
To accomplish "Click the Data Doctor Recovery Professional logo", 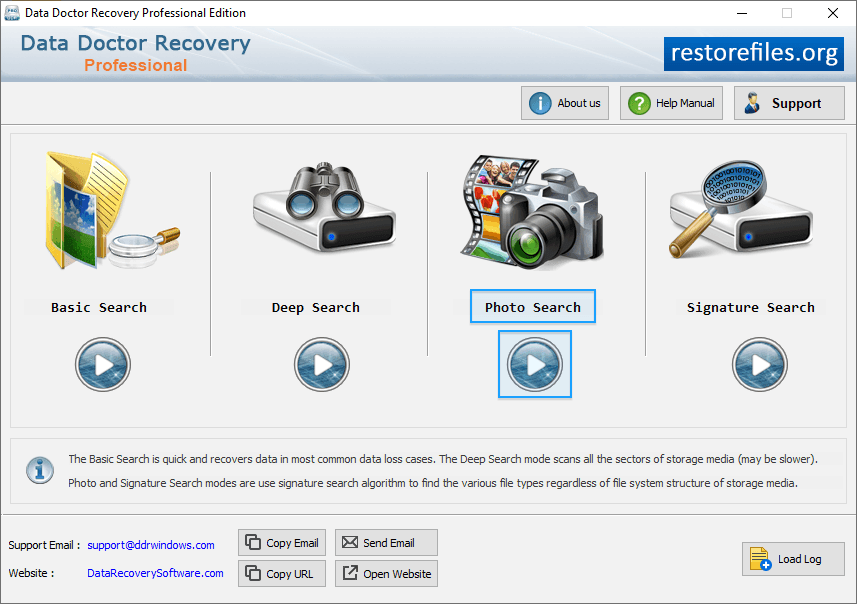I will click(136, 53).
